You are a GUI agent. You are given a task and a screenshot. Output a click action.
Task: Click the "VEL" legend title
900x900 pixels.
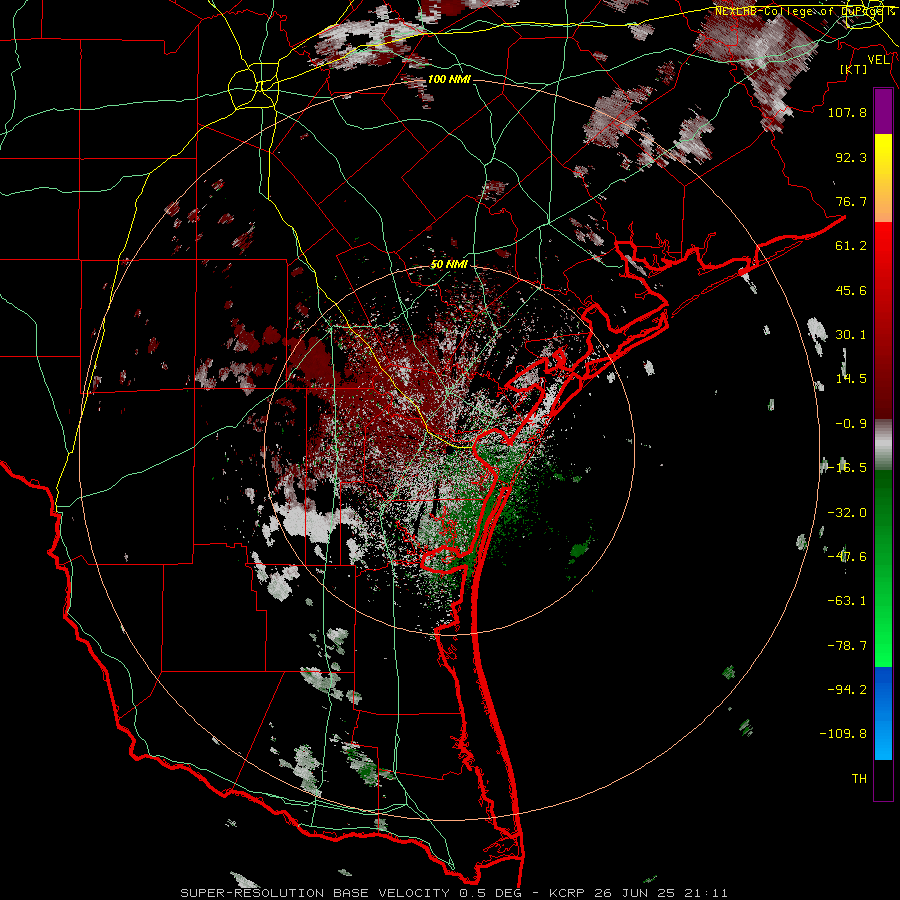pos(878,60)
